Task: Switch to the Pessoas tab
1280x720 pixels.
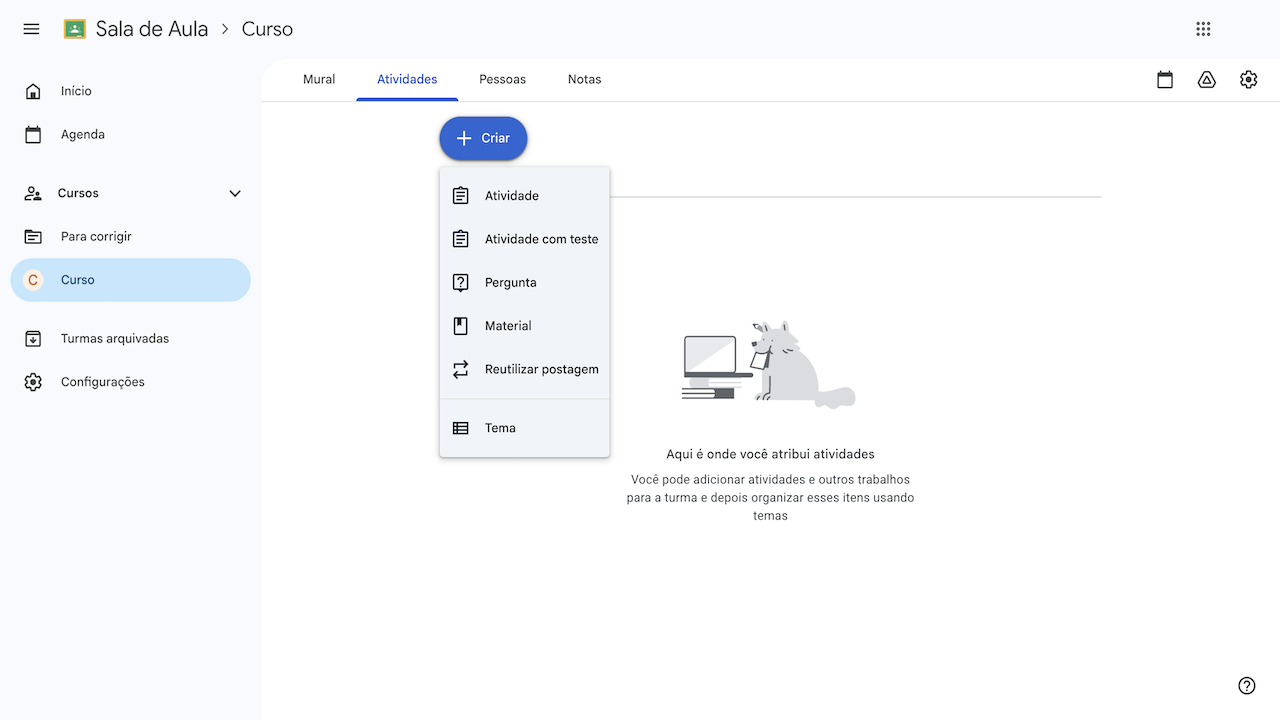Action: coord(502,79)
